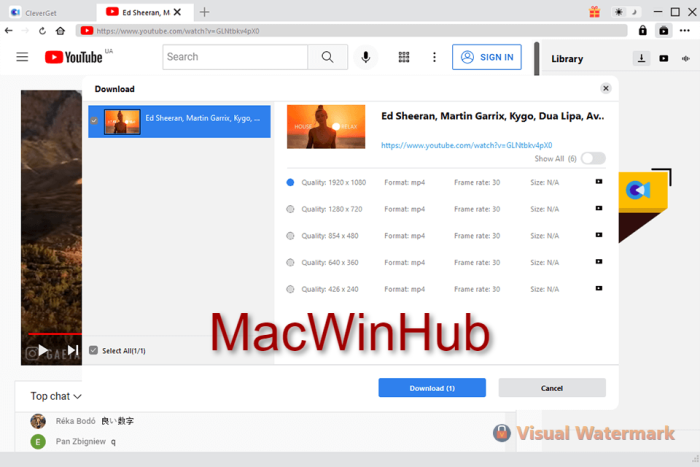Screen dimensions: 700x467
Task: Select 426 x 240 quality radio button
Action: 290,289
